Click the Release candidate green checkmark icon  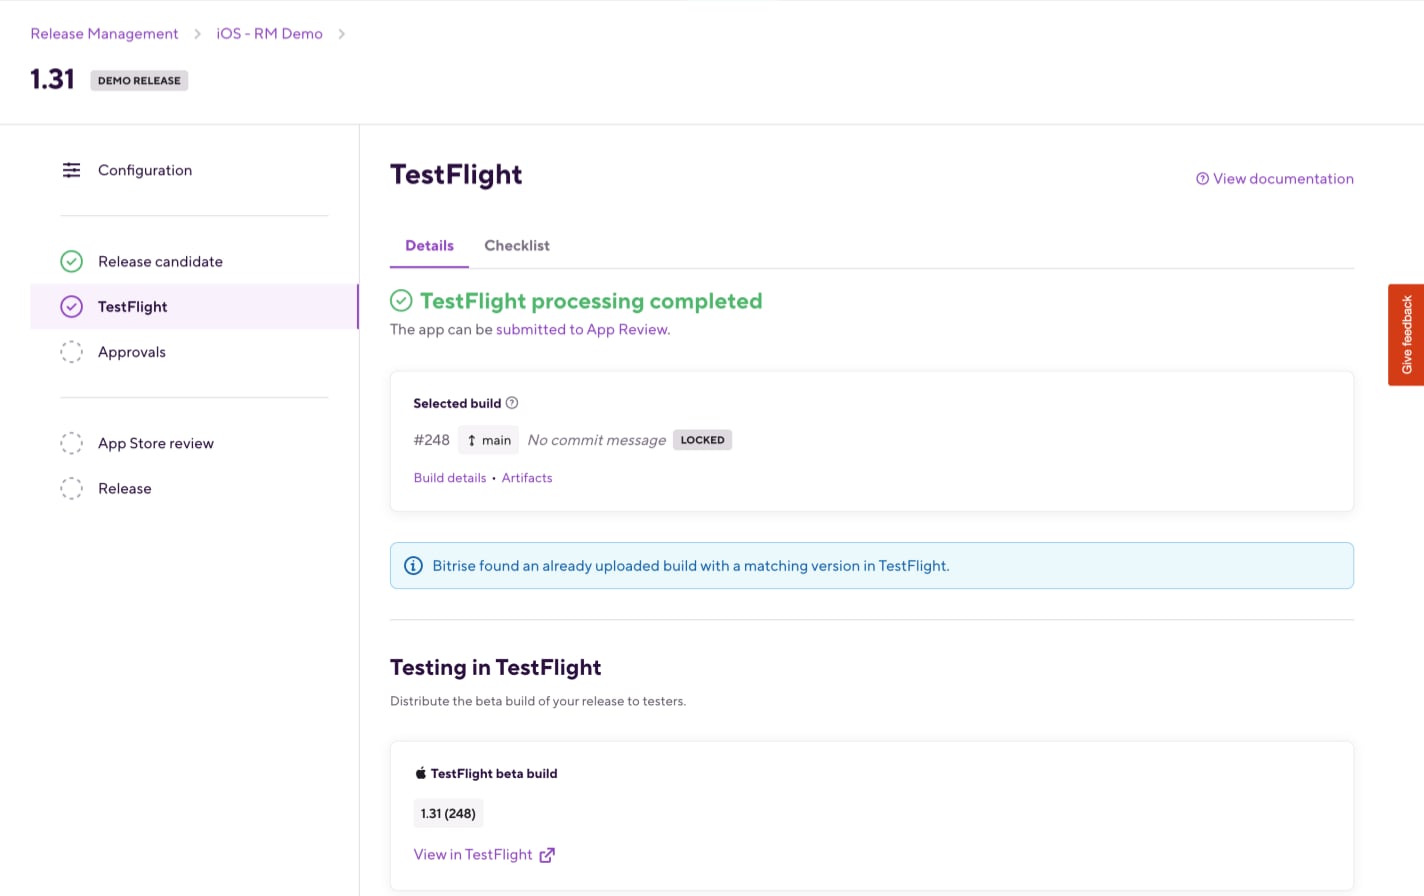(x=72, y=262)
